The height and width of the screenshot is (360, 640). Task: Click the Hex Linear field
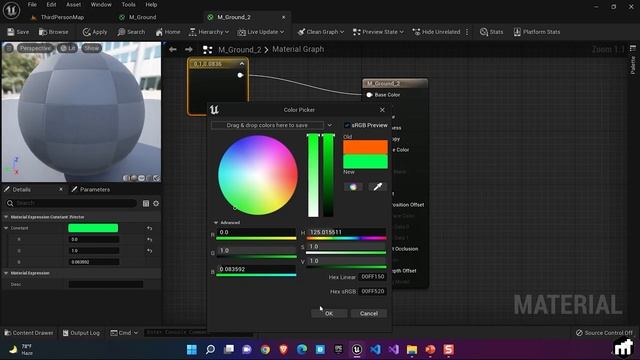click(x=373, y=277)
